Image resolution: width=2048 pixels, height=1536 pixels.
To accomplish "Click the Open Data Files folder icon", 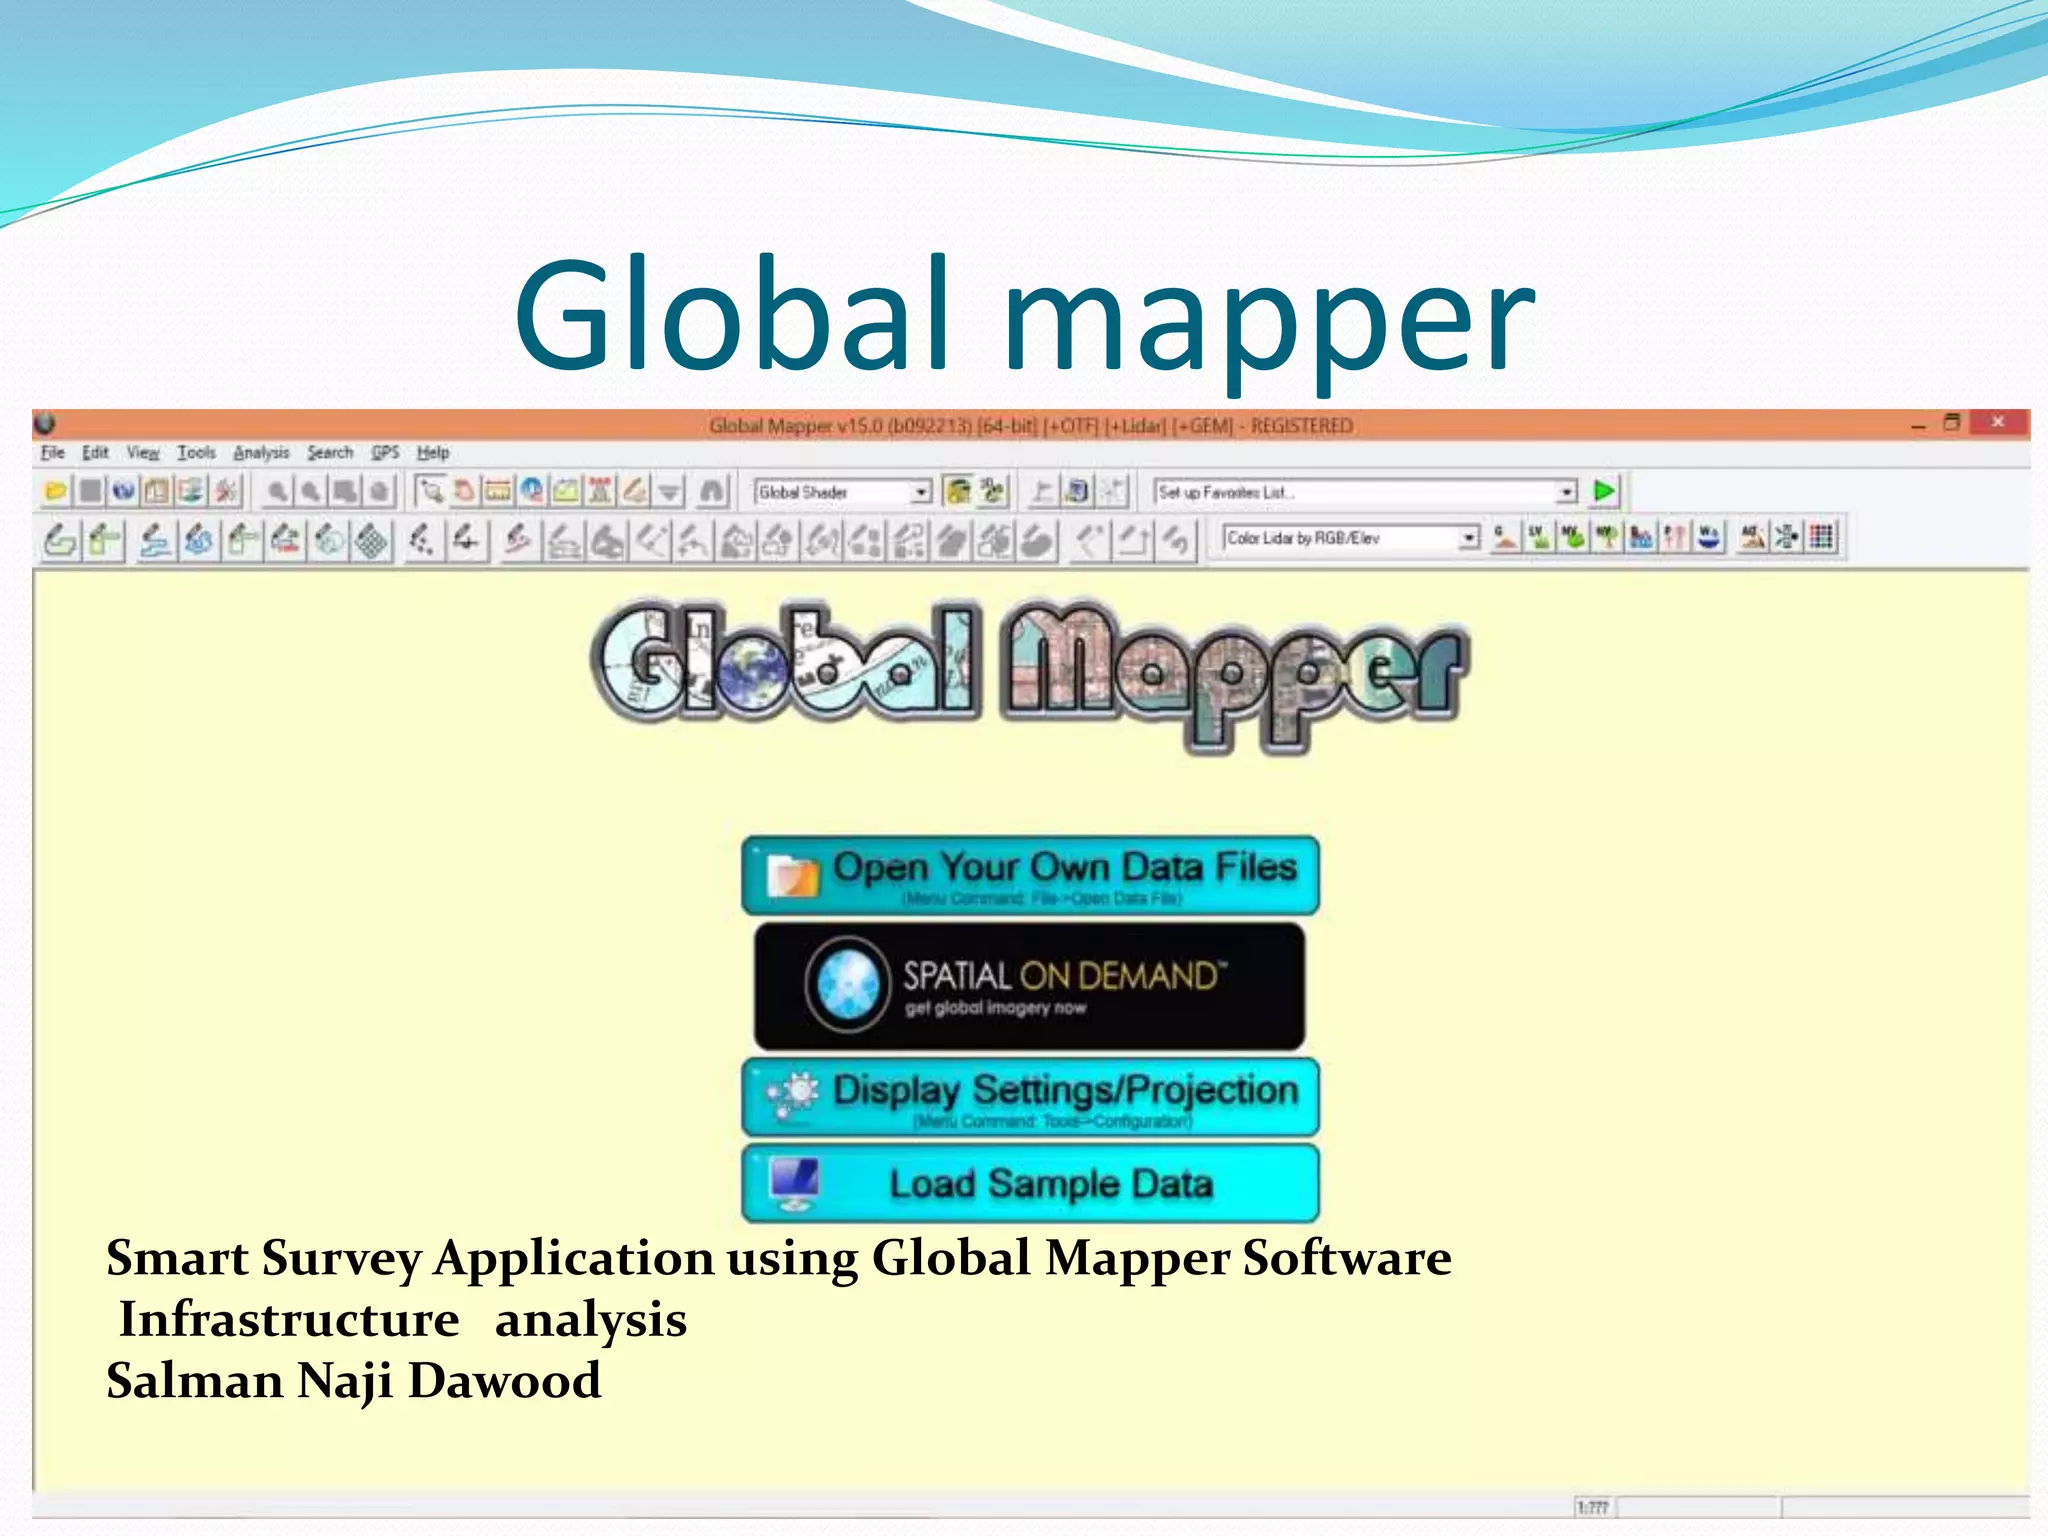I will click(x=56, y=491).
